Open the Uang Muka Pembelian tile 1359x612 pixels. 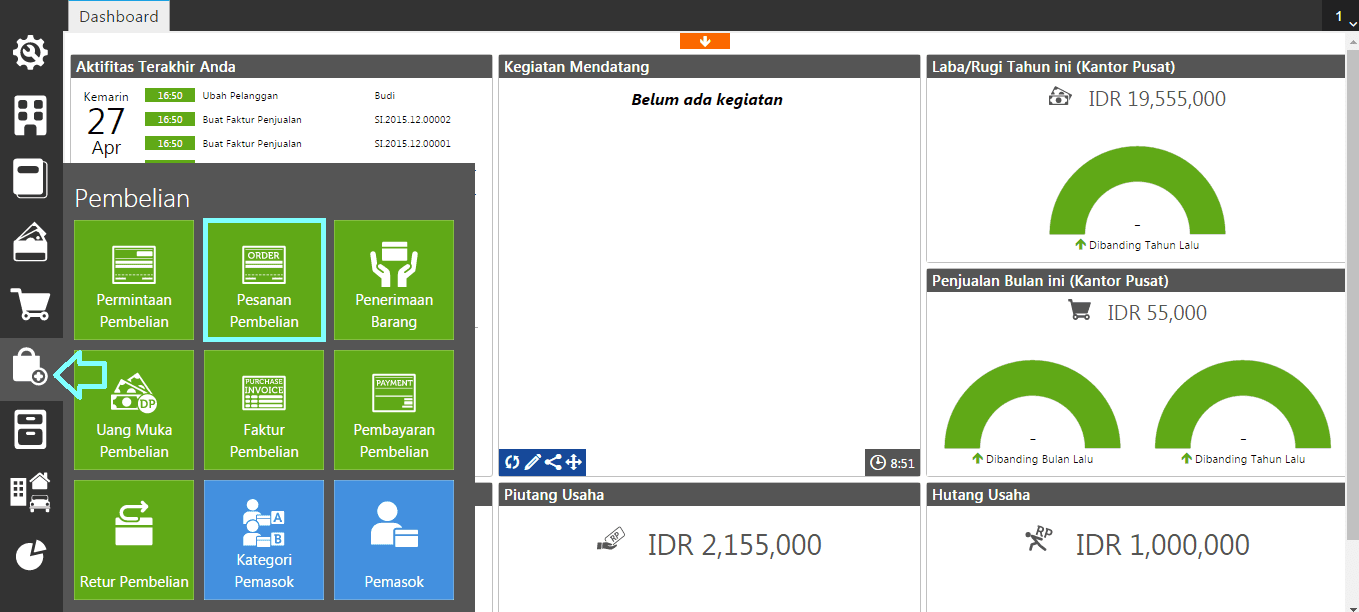pyautogui.click(x=133, y=410)
